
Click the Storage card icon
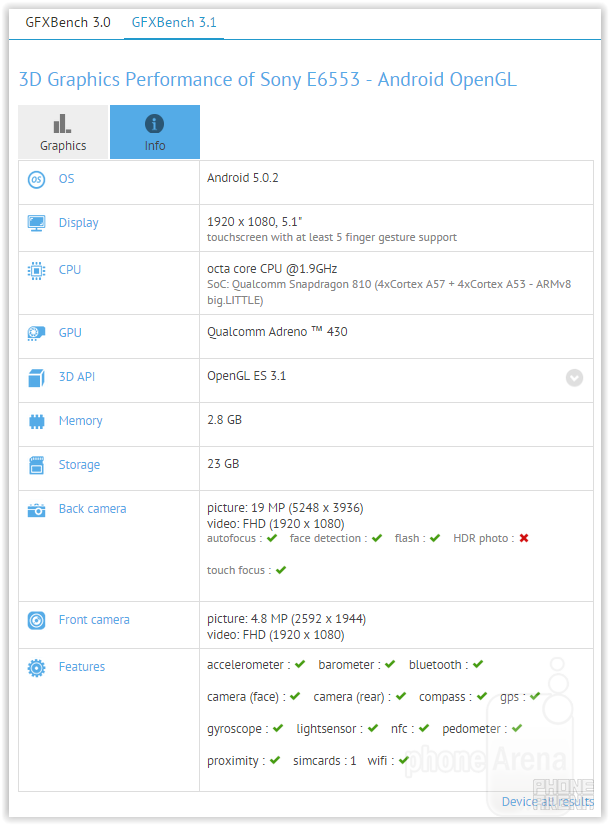(36, 465)
